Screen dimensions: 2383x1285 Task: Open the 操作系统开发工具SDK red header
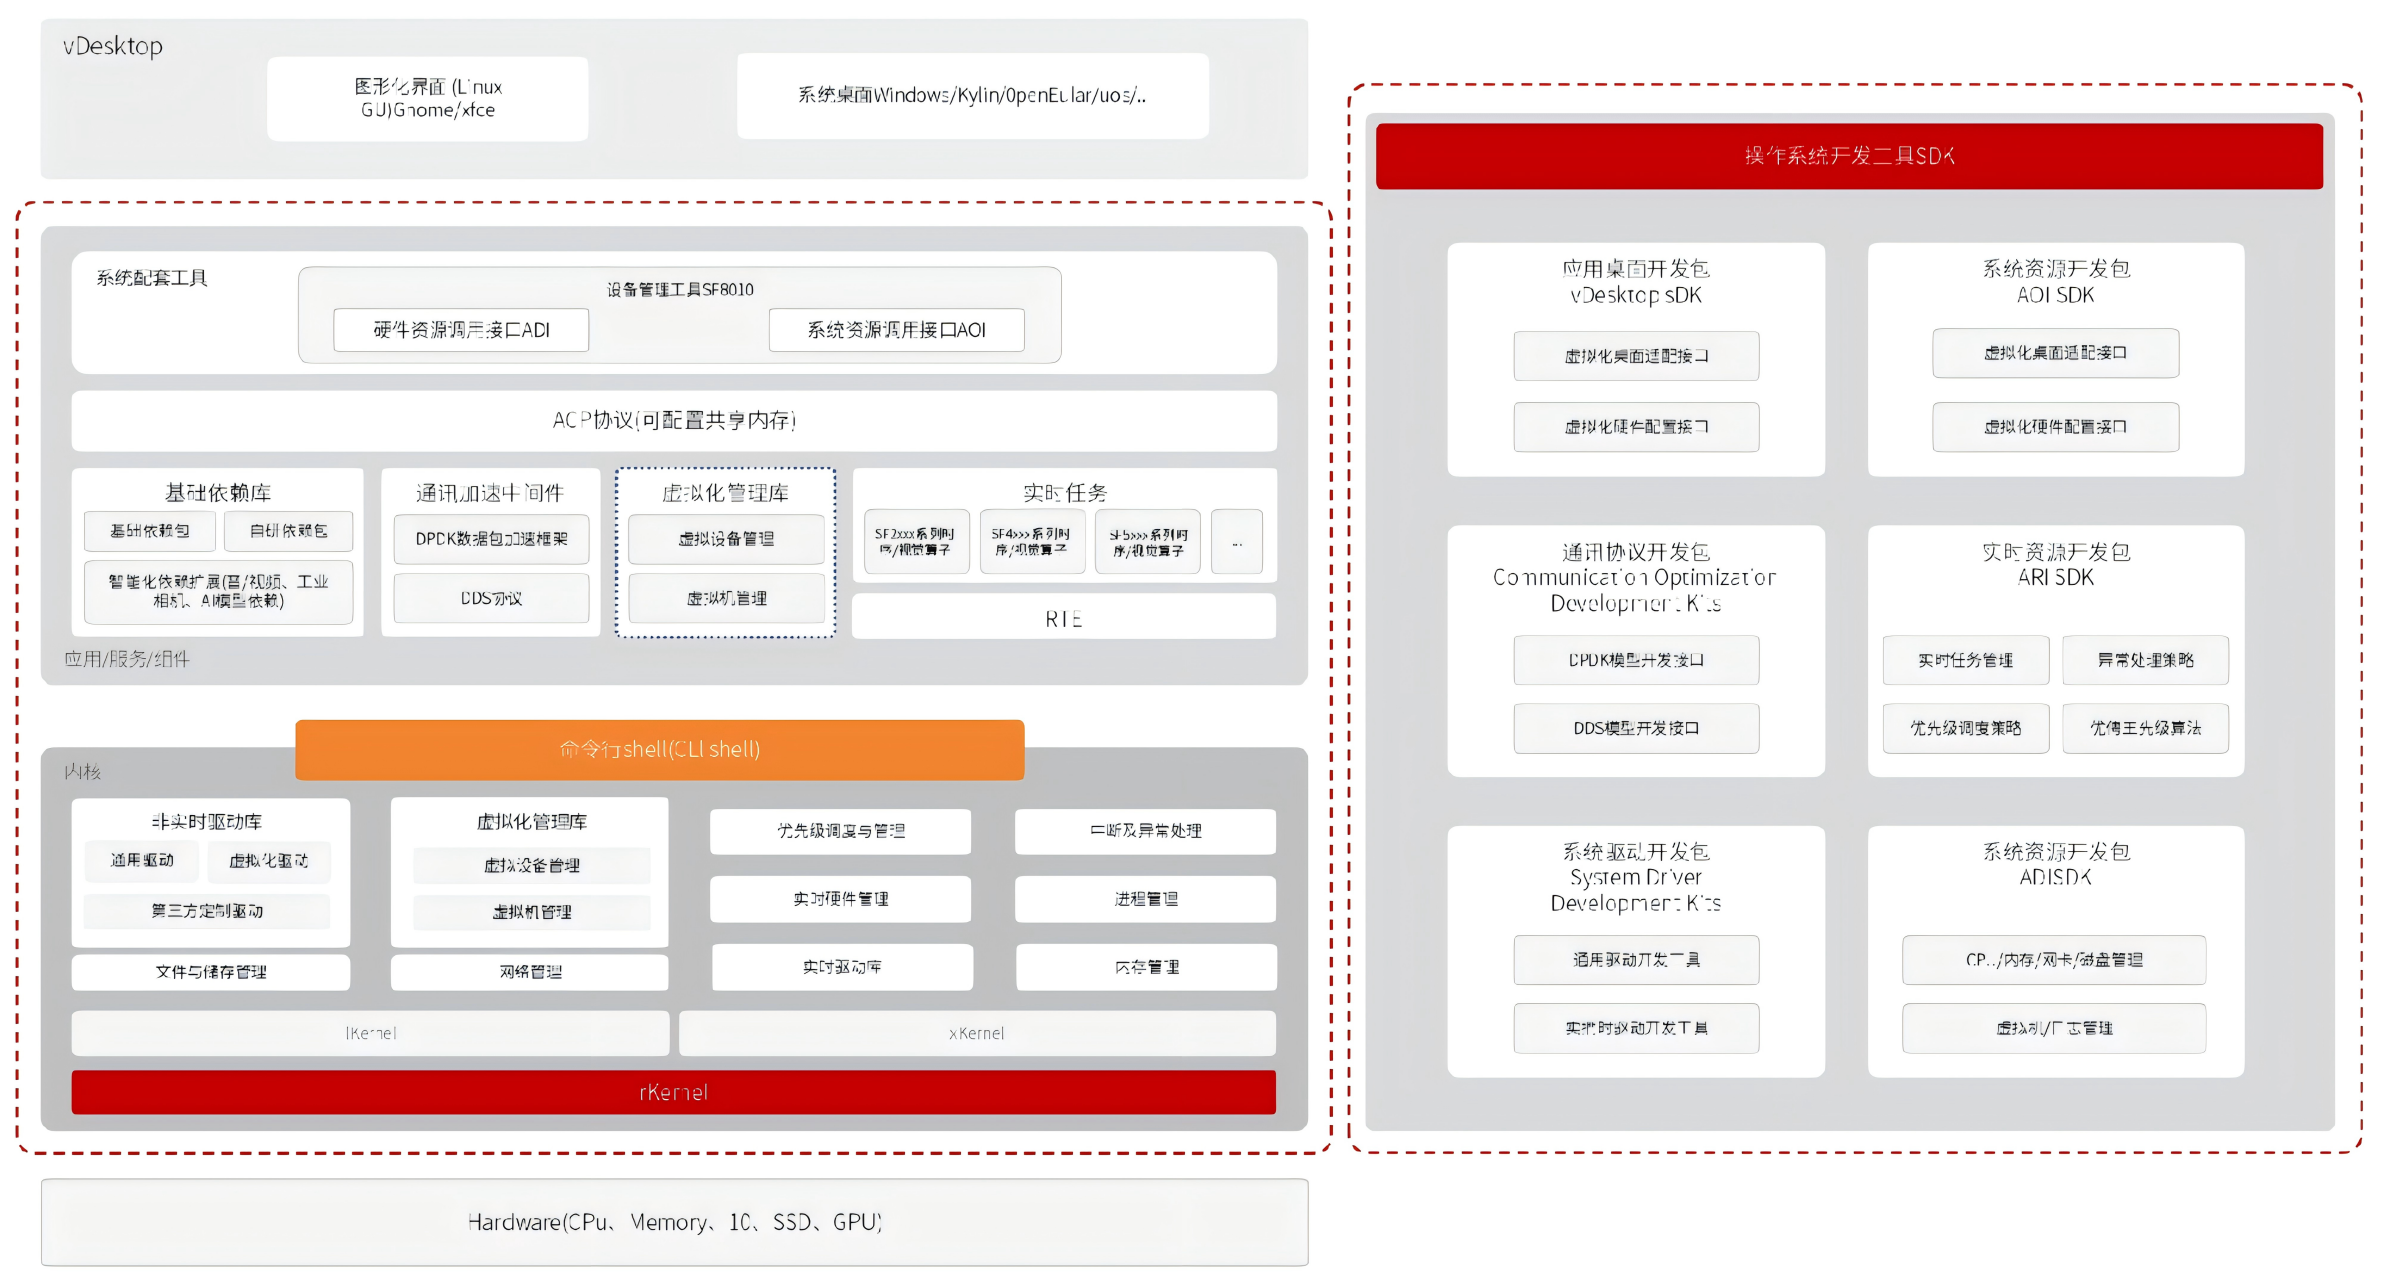(x=1848, y=156)
